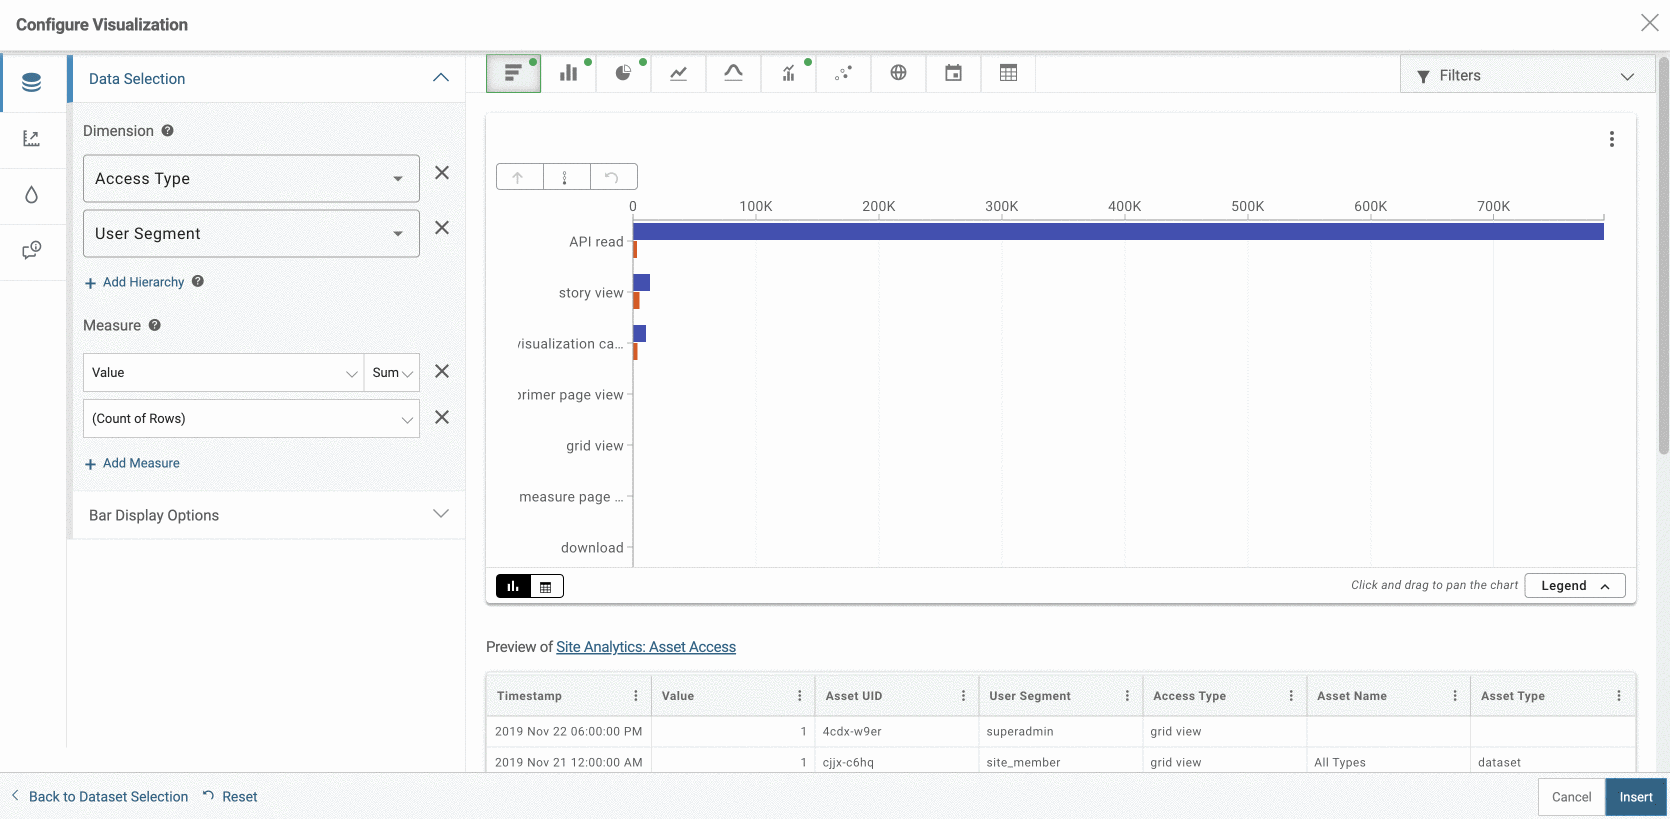This screenshot has height=819, width=1670.
Task: Open the axis and scale sidebar tab
Action: [x=32, y=139]
